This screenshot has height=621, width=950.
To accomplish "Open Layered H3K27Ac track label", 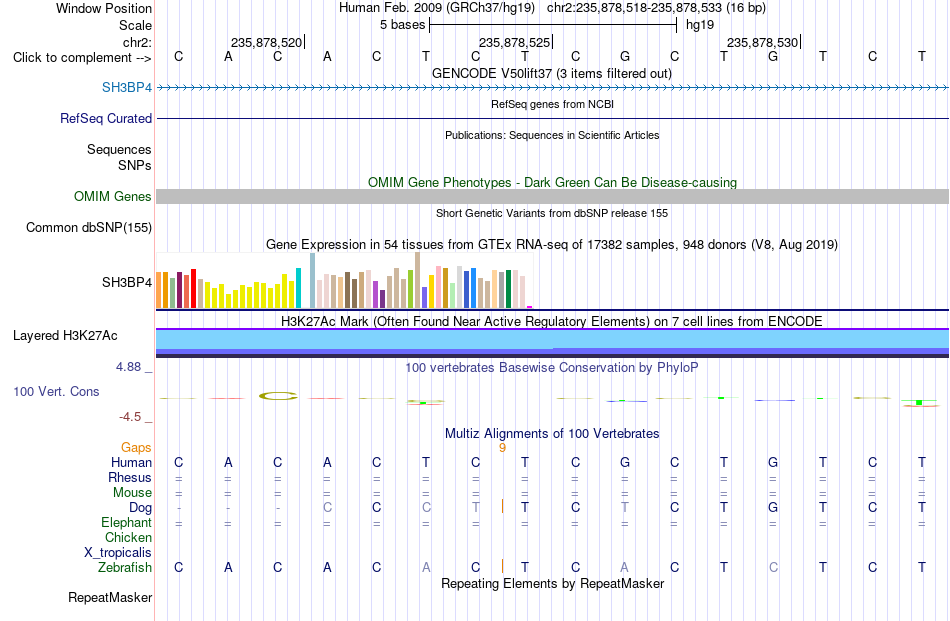I will [x=65, y=336].
